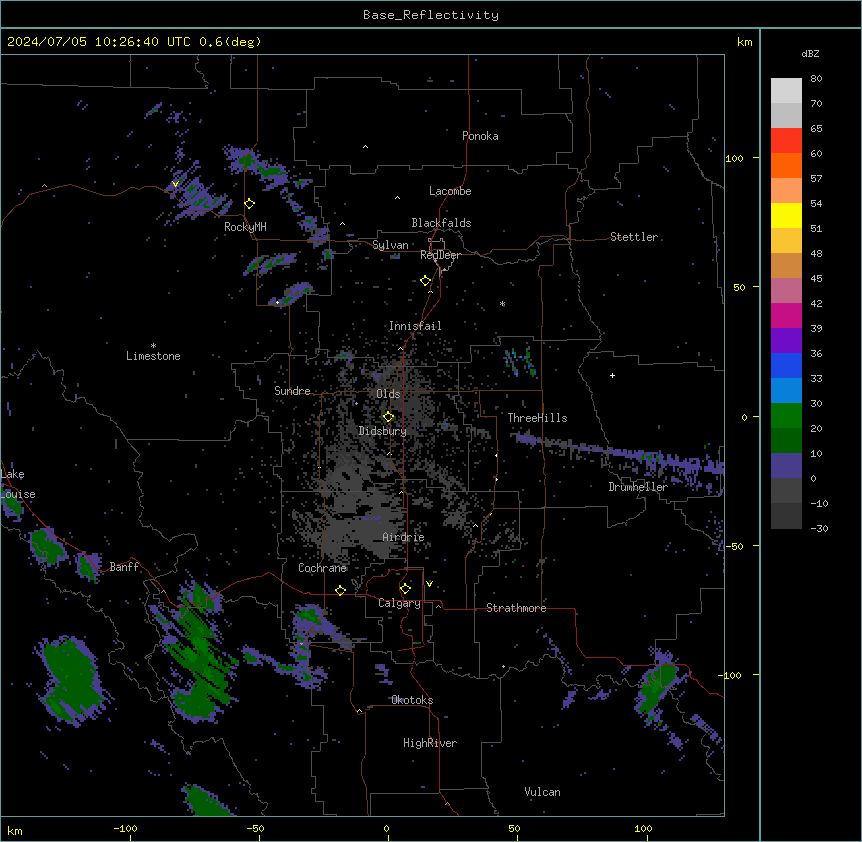
Task: Click the dBZ legend heading
Action: pyautogui.click(x=810, y=54)
